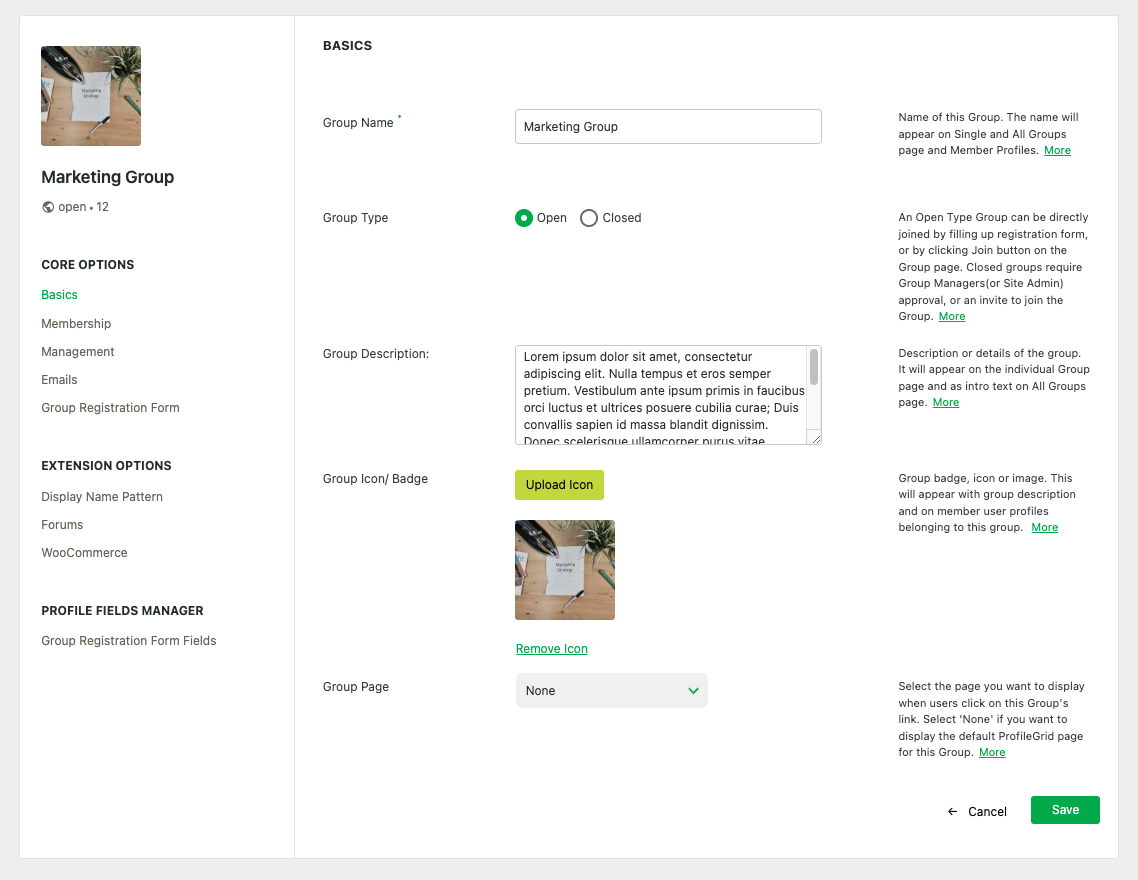Open Display Name Pattern extension
Viewport: 1138px width, 880px height.
click(102, 497)
